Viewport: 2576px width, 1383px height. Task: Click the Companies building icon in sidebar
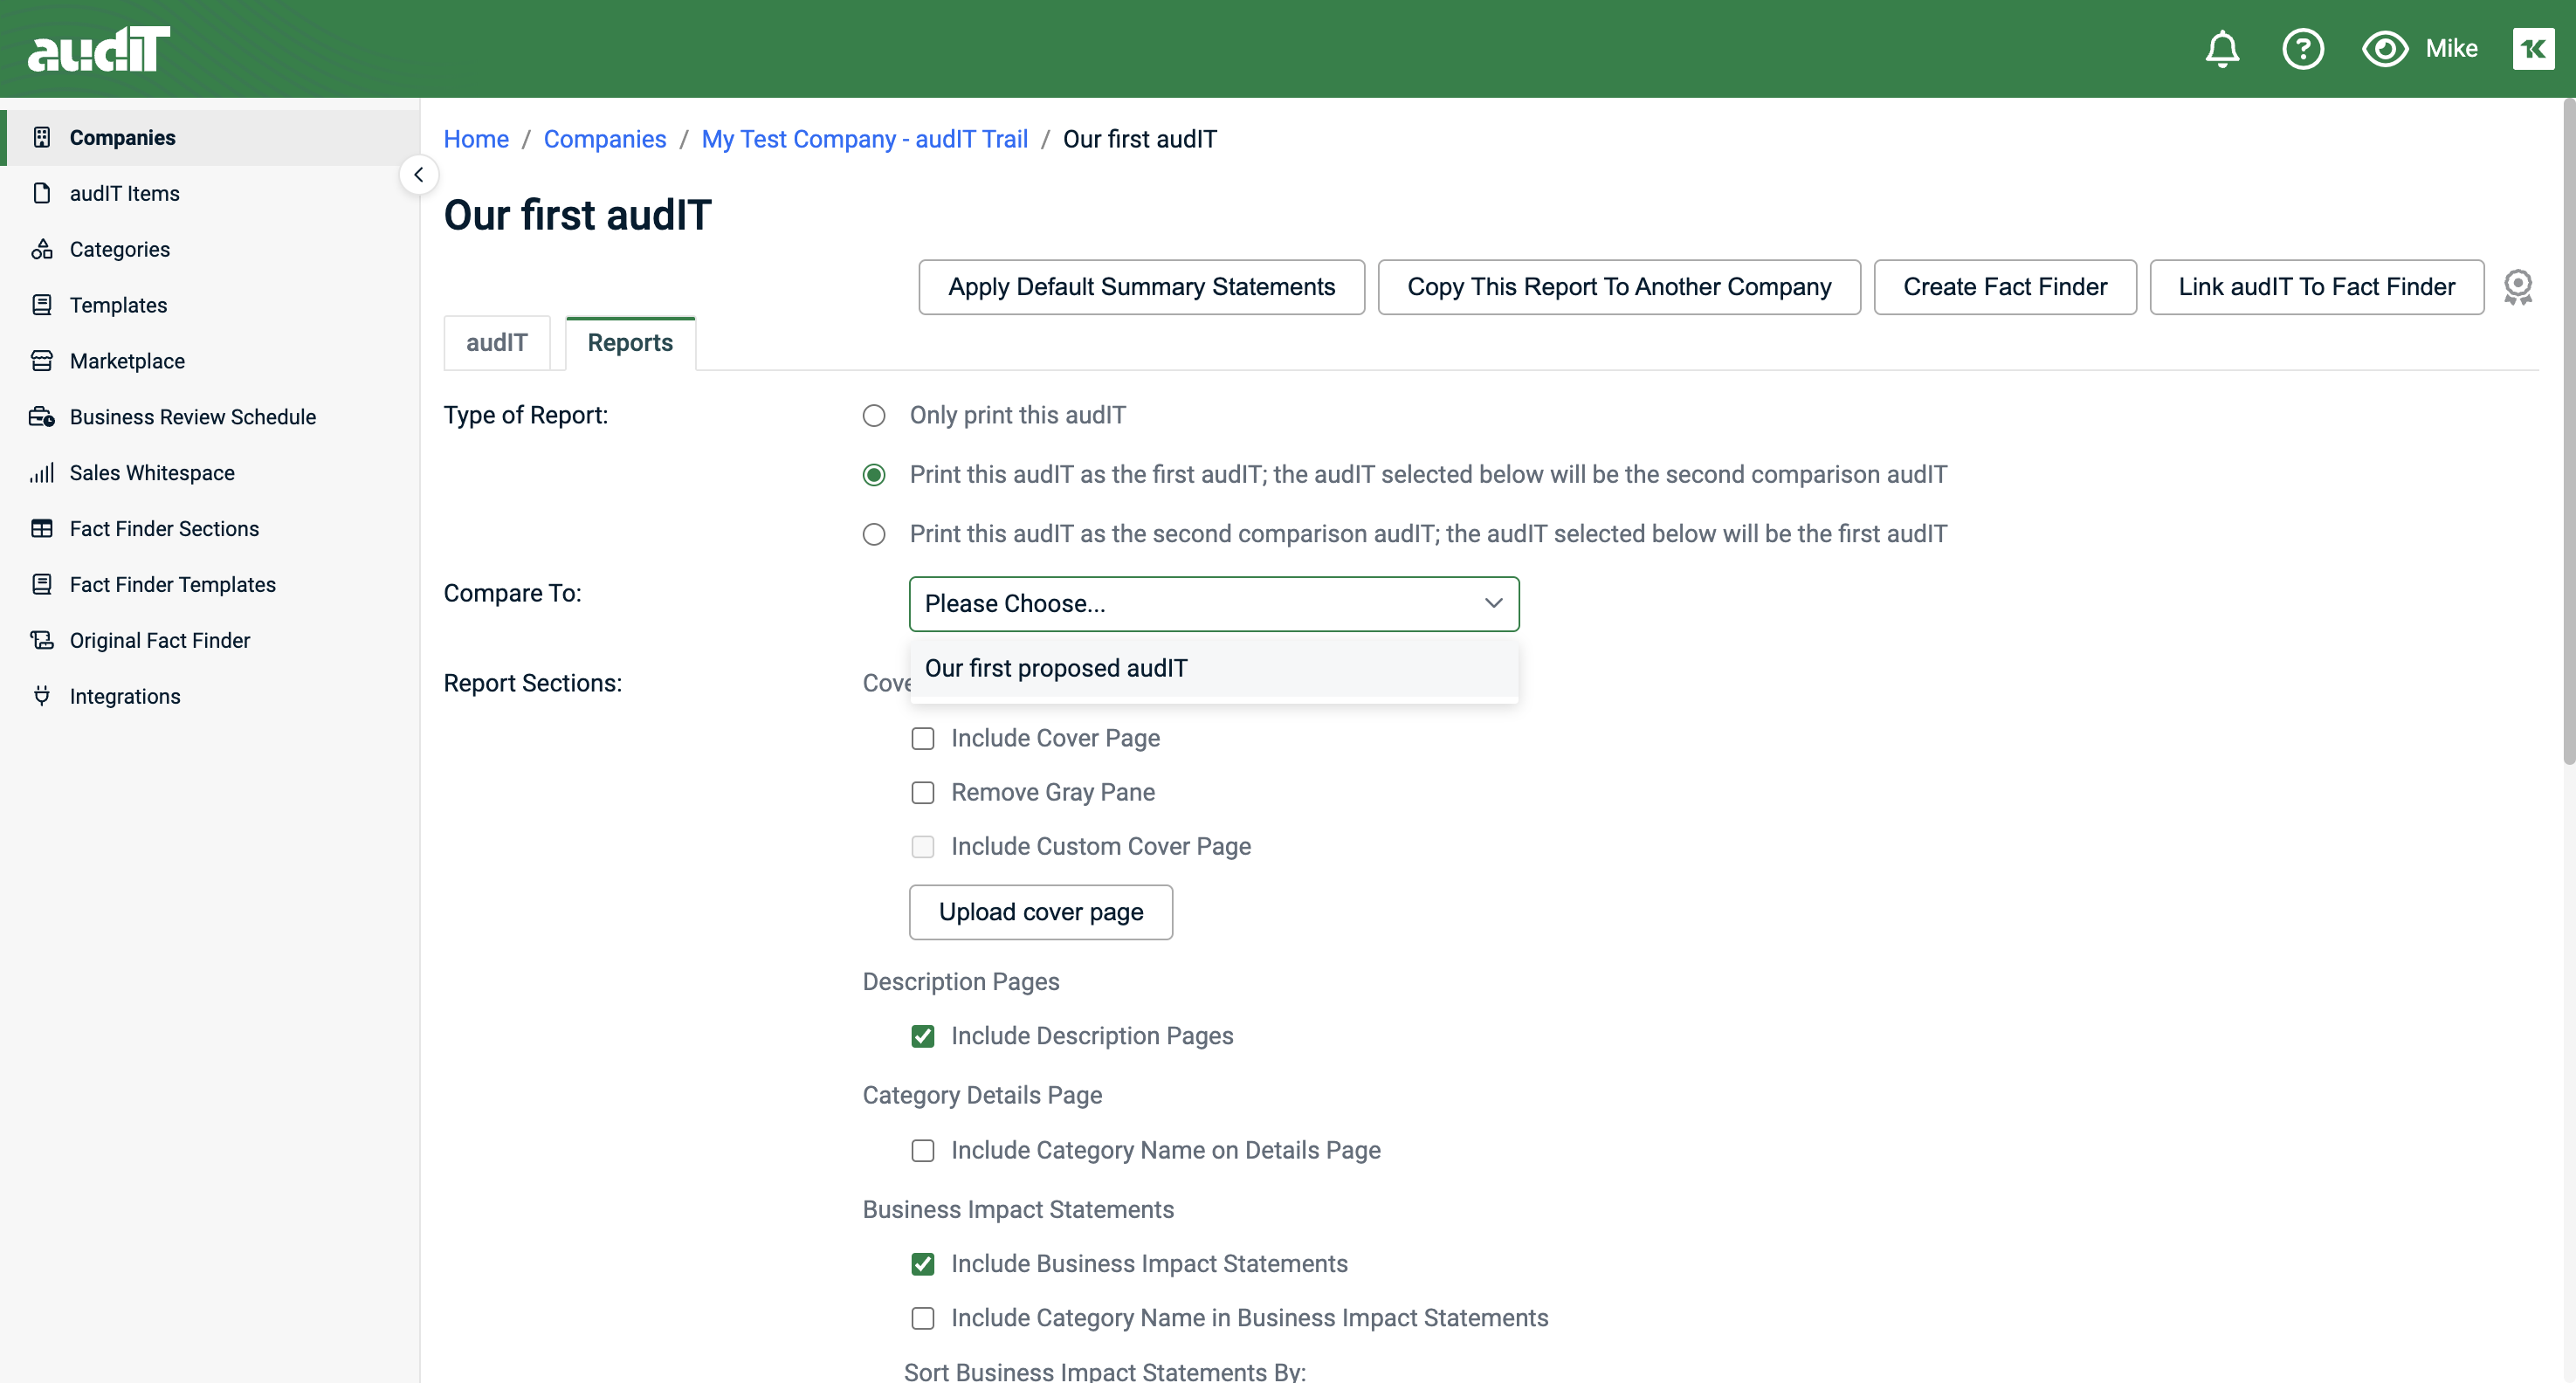(x=41, y=137)
